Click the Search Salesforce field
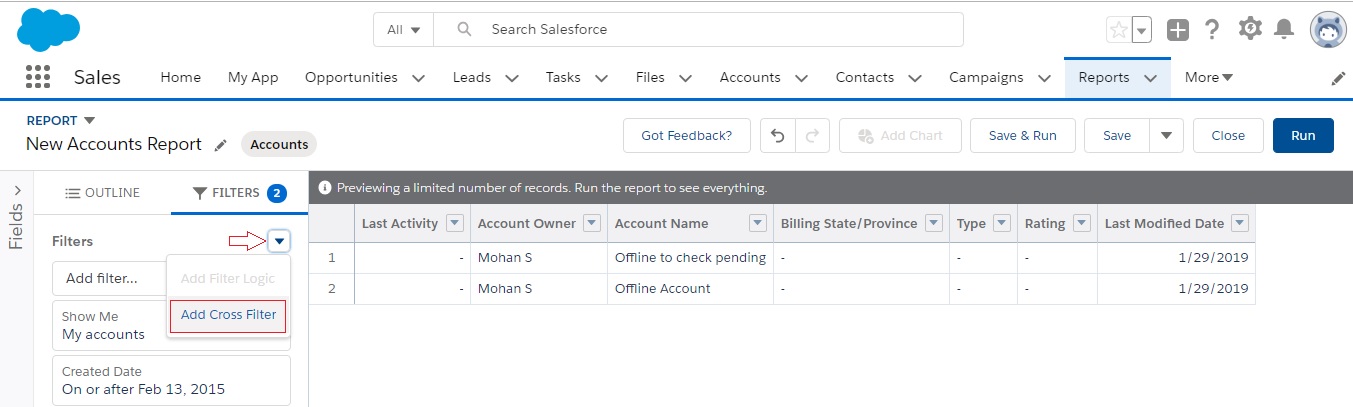Screen dimensions: 1353x407 (x=698, y=30)
